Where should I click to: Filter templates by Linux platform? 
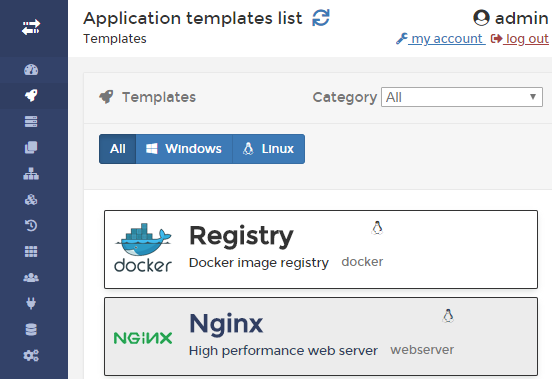269,149
